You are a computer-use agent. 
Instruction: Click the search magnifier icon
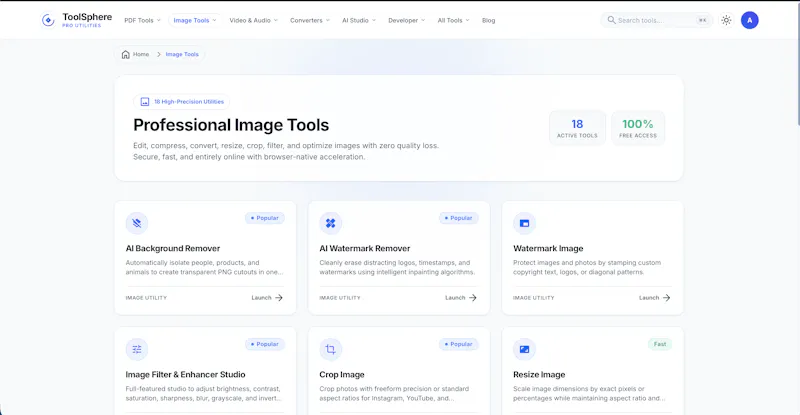(611, 20)
